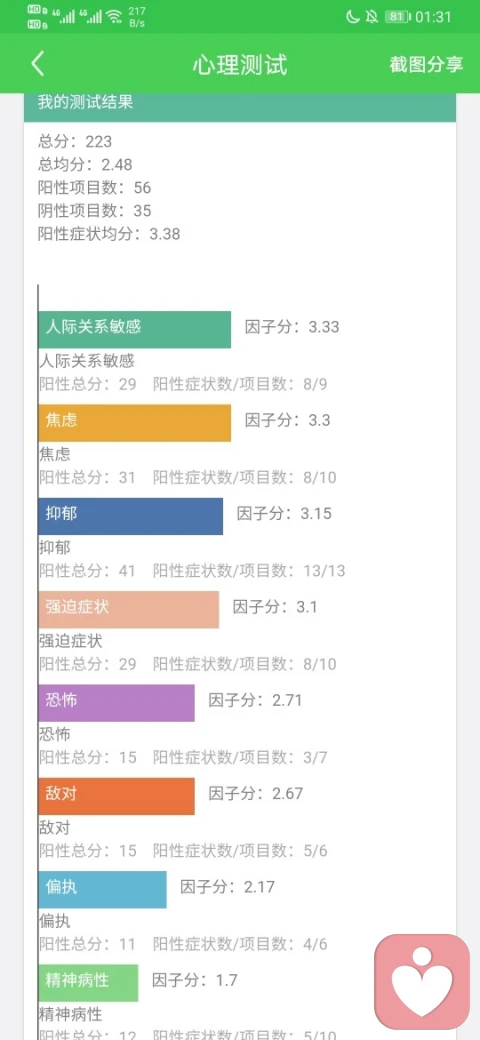Screen dimensions: 480x1040
Task: Tap the 总分：223 score line
Action: tap(75, 141)
